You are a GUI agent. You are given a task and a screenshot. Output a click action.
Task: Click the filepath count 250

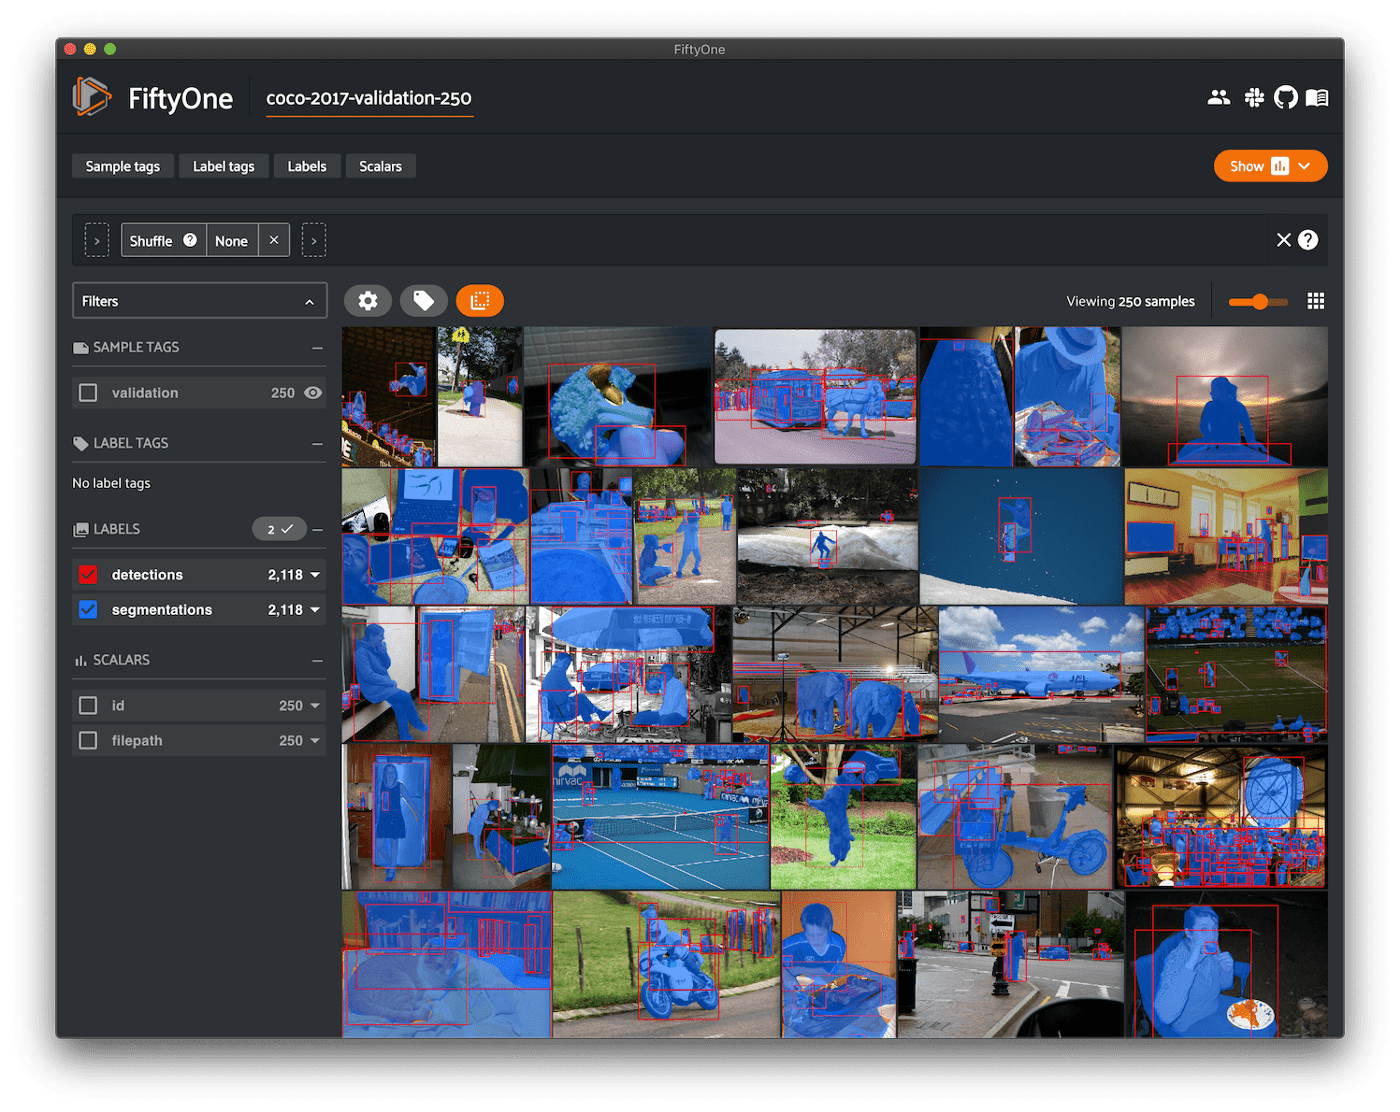291,741
